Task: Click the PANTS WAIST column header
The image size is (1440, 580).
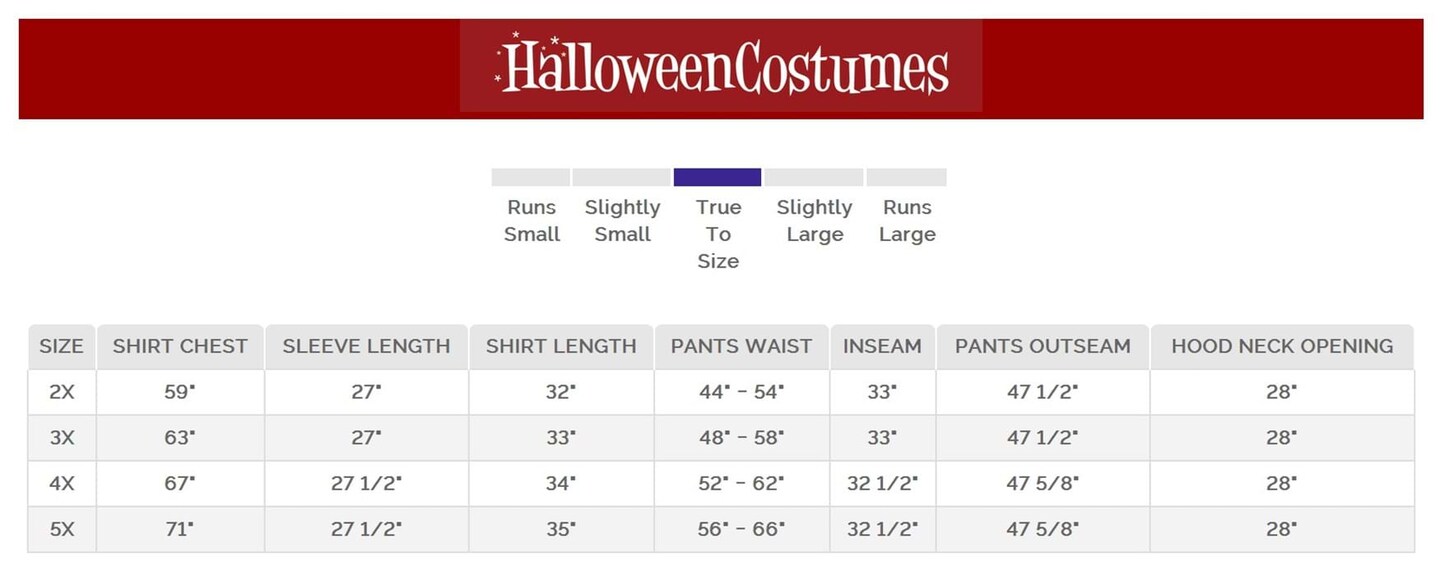Action: coord(741,346)
